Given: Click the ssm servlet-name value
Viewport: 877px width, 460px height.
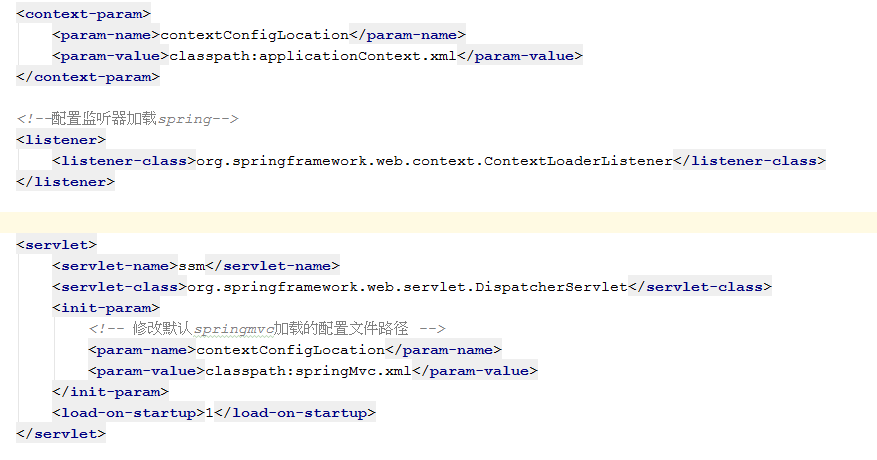Looking at the screenshot, I should (192, 266).
